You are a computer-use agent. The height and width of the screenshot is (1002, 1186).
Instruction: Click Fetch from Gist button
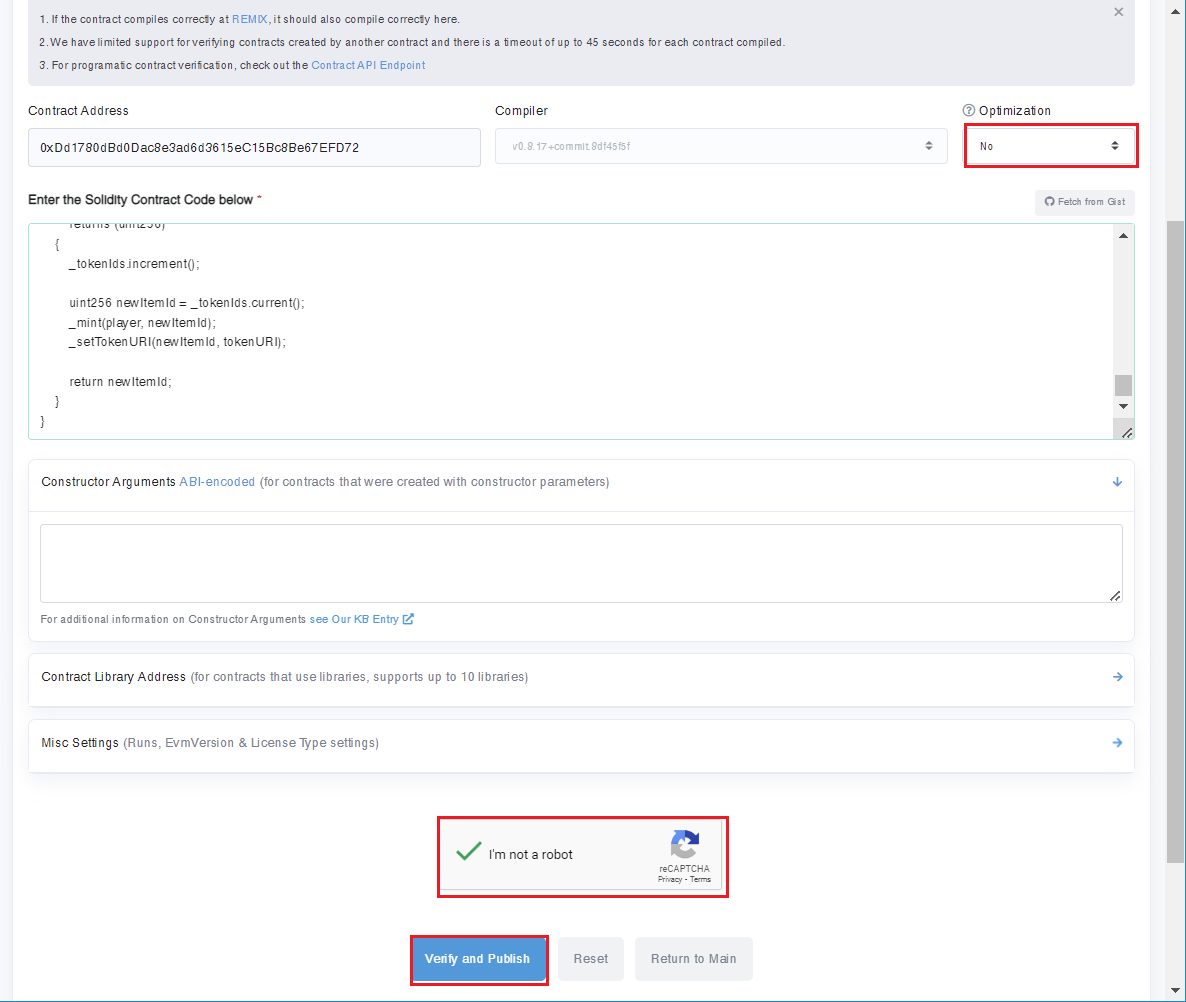coord(1084,202)
